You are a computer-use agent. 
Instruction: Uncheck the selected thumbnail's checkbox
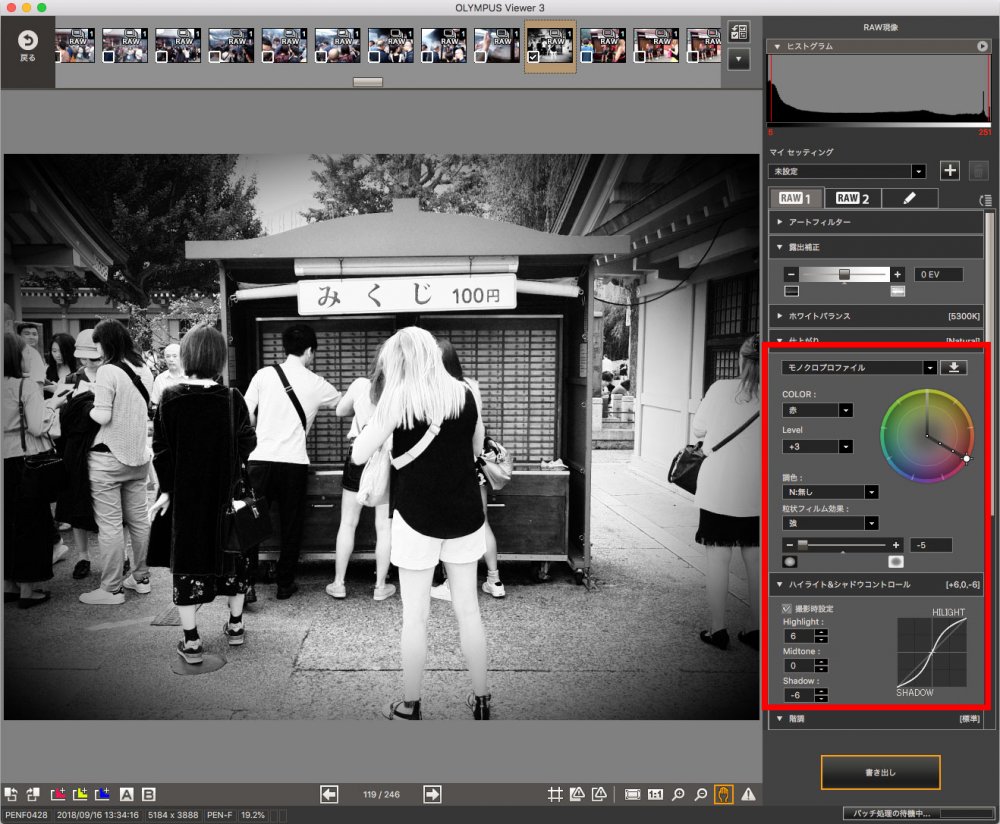click(534, 57)
